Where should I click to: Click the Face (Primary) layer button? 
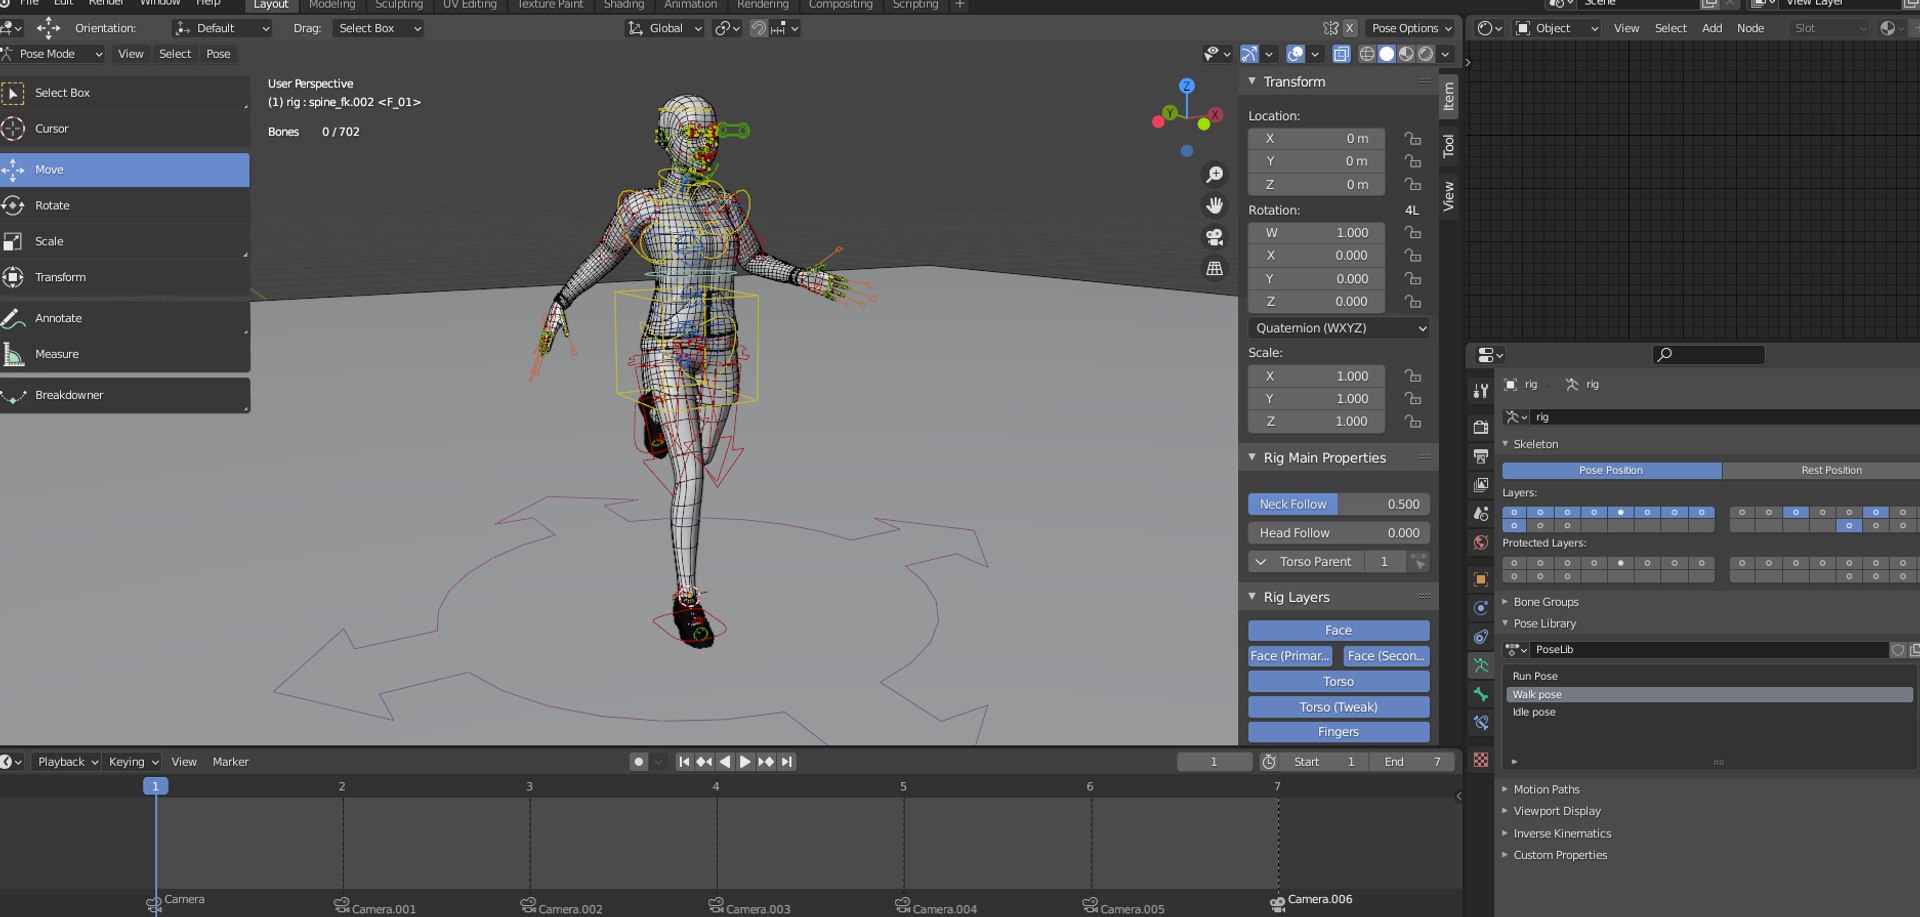coord(1290,656)
